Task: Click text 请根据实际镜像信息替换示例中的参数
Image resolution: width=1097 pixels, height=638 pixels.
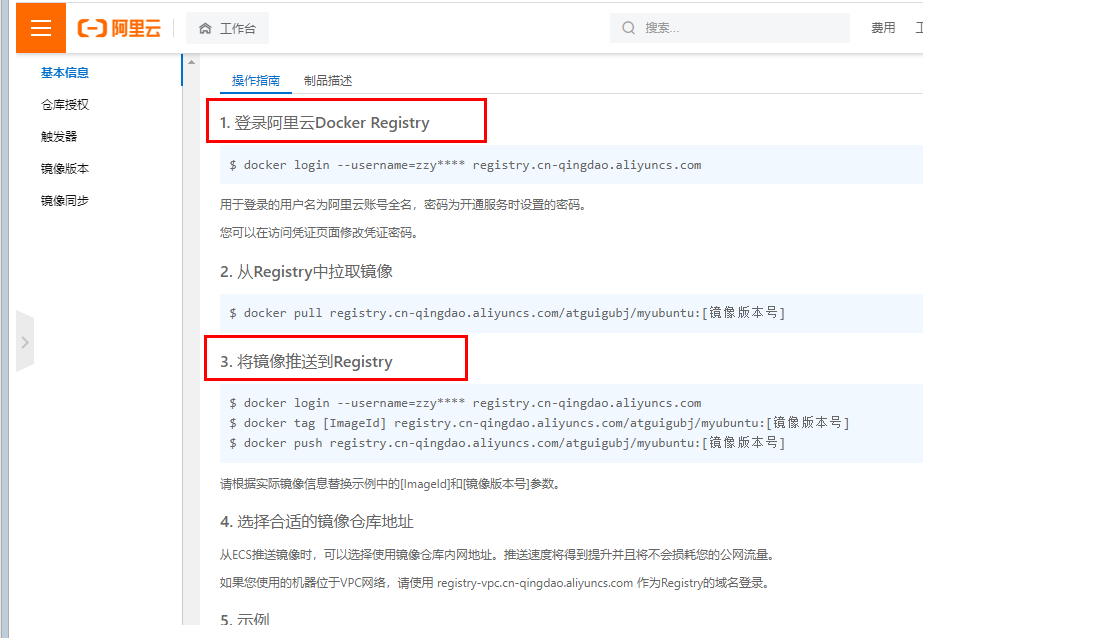Action: 390,484
